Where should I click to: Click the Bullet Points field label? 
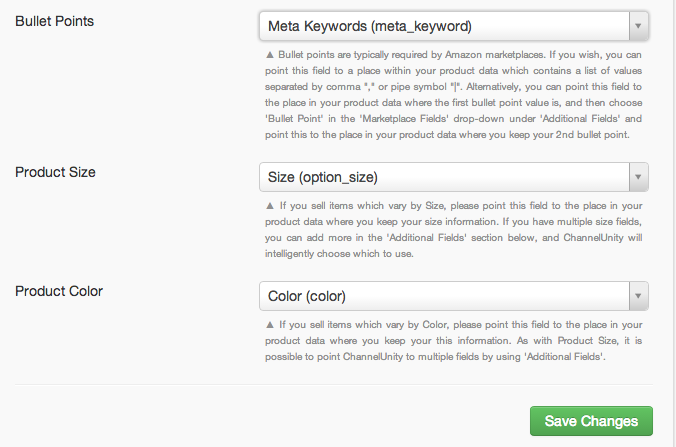point(54,21)
